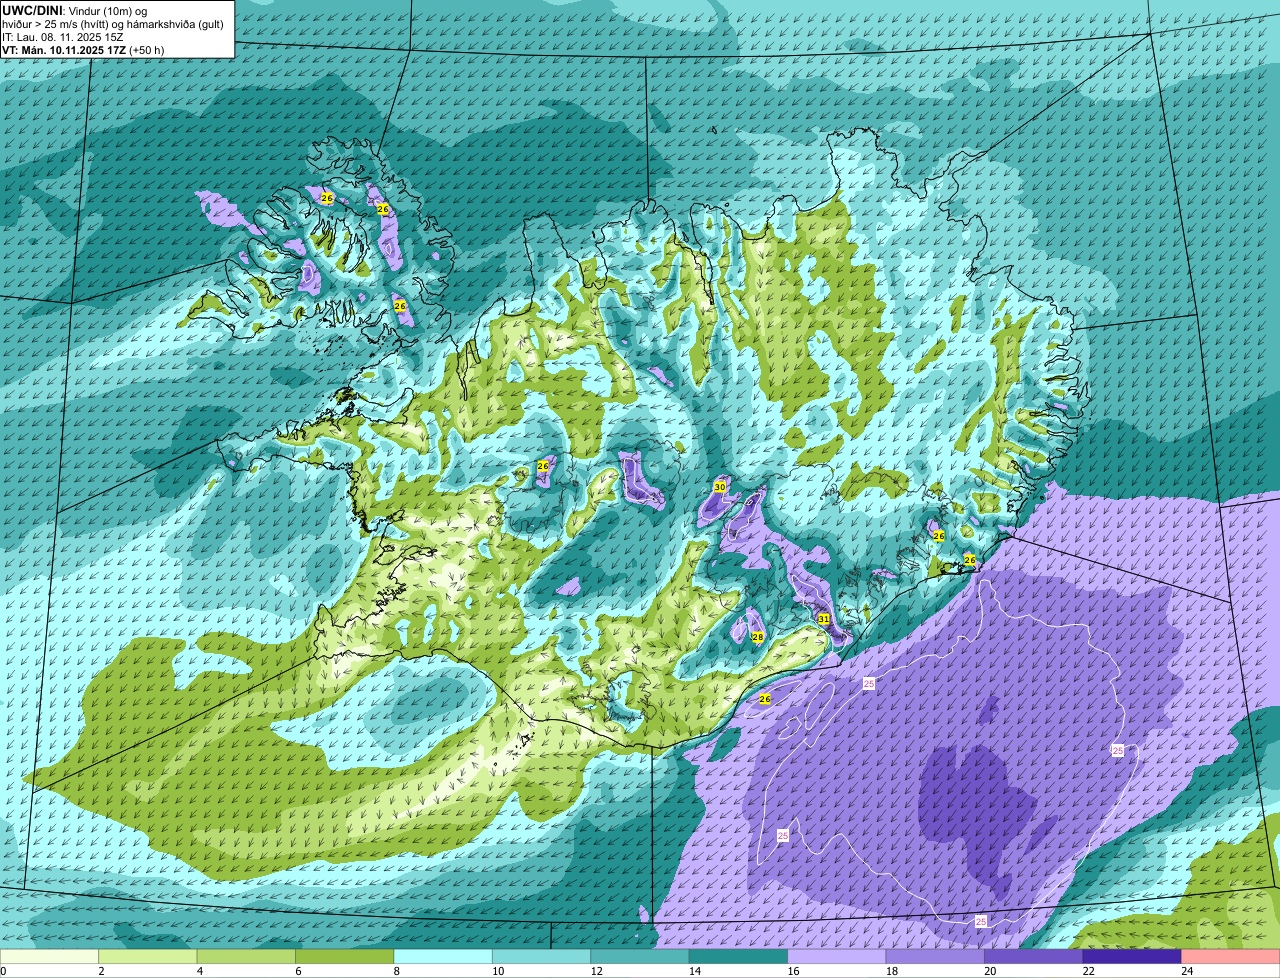The height and width of the screenshot is (978, 1280).
Task: Select the cyan 8–10 m/s legend swatch
Action: point(443,956)
